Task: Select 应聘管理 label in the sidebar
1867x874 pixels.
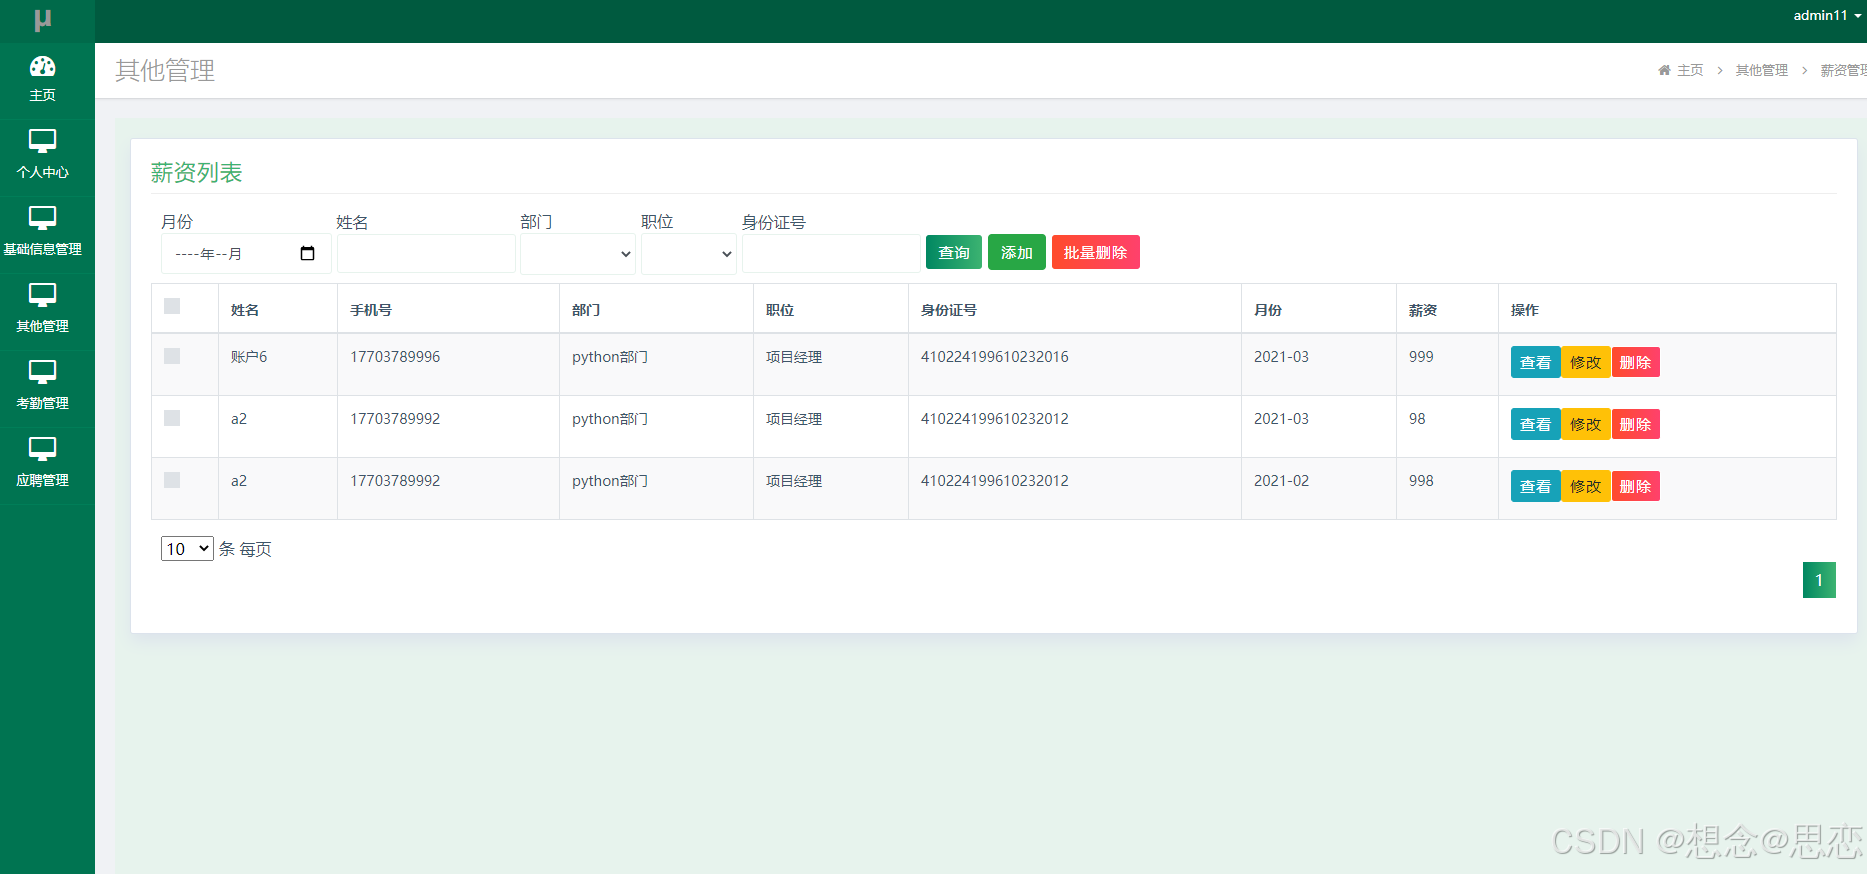Action: [x=42, y=480]
